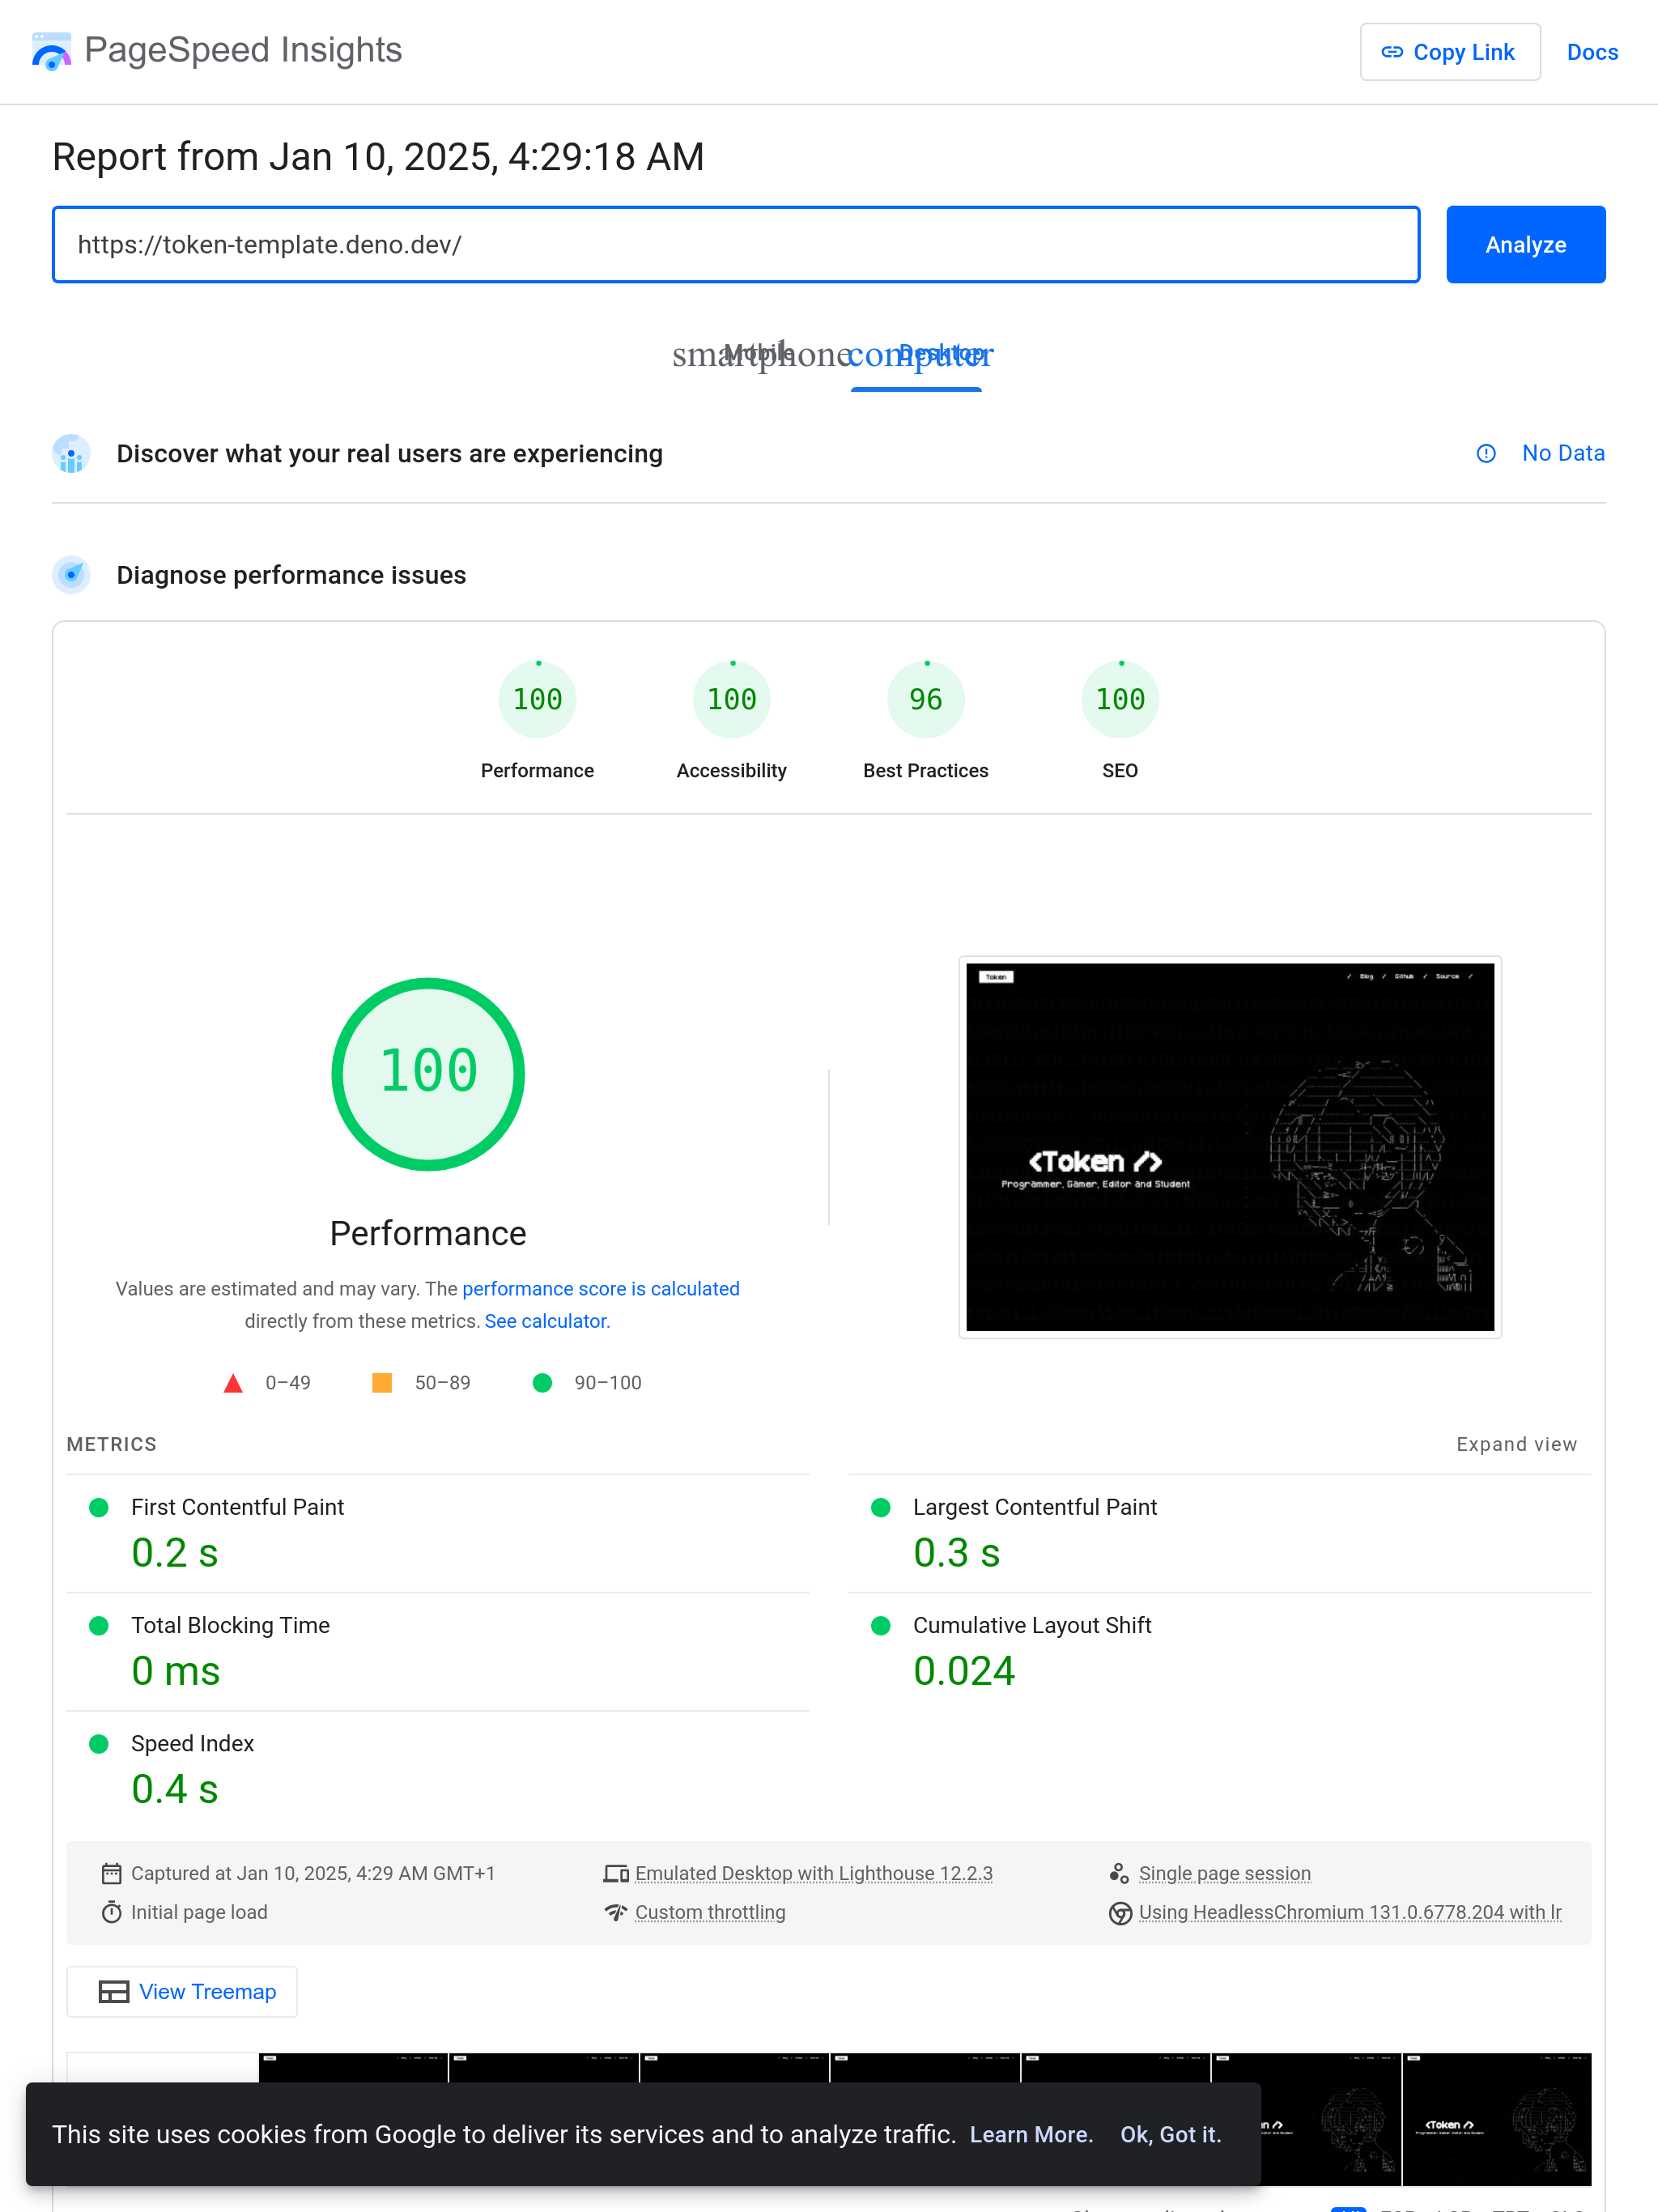Click the stopwatch icon beside Initial page load
This screenshot has width=1658, height=2212.
tap(111, 1912)
